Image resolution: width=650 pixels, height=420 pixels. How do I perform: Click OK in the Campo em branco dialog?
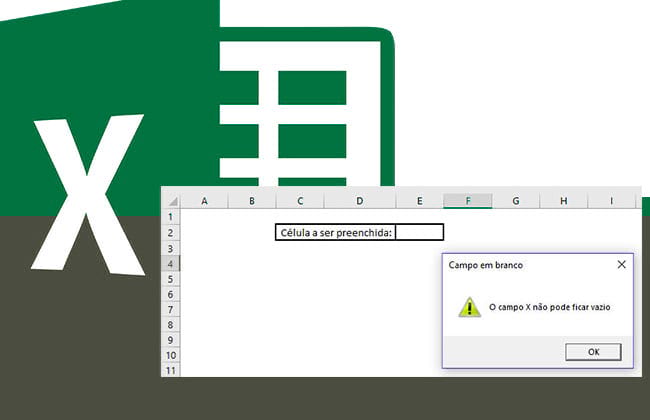[593, 352]
